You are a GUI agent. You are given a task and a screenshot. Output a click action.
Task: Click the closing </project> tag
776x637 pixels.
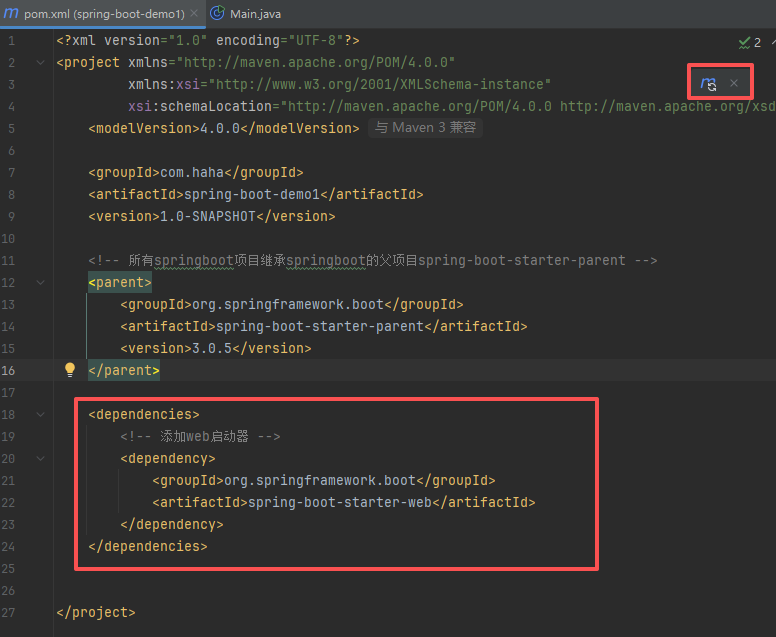click(96, 612)
